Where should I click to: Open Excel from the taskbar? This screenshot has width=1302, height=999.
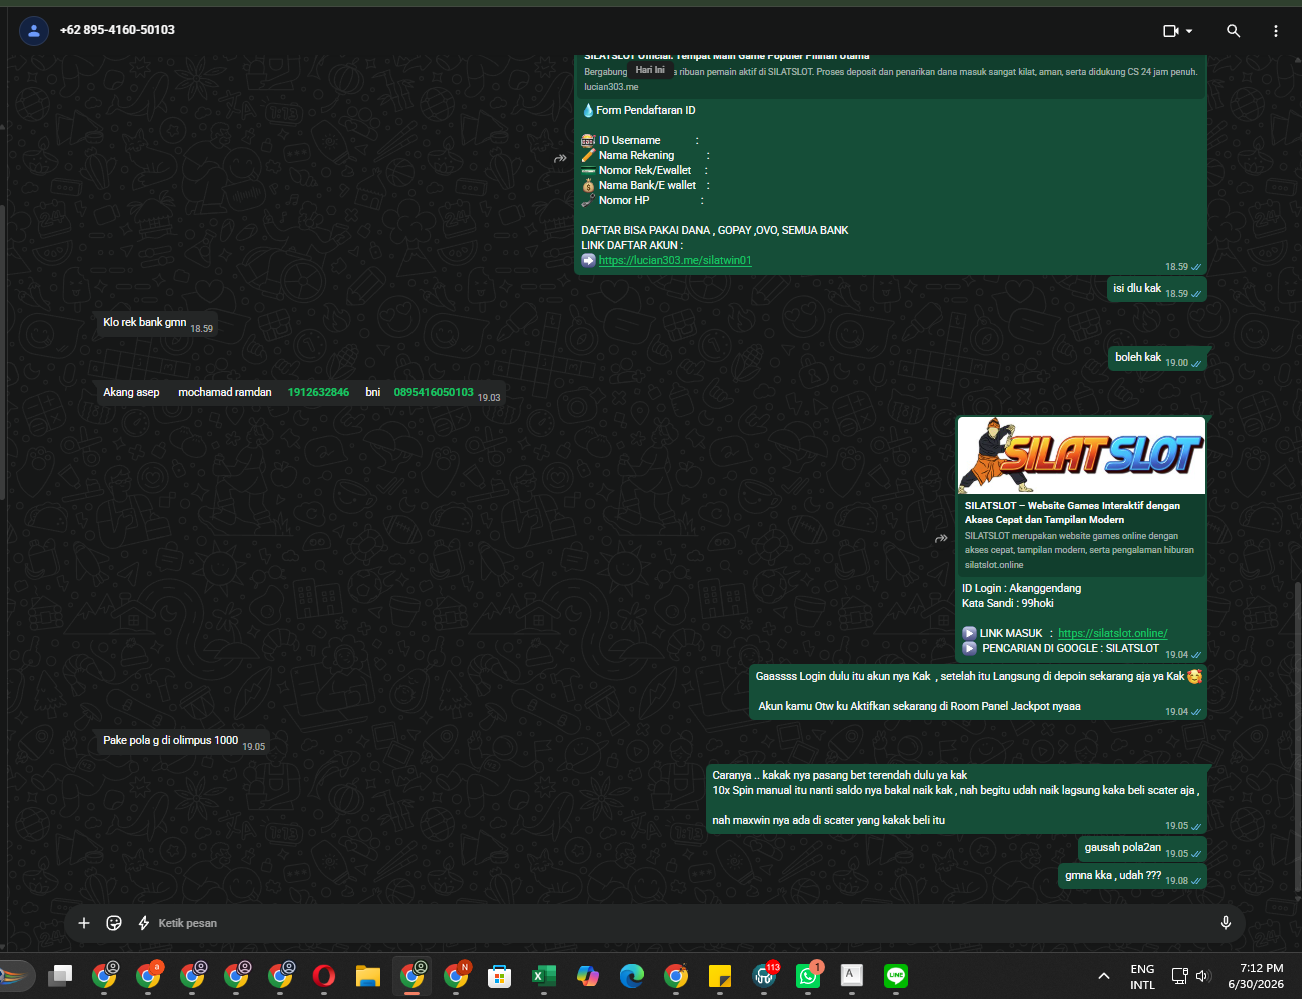tap(544, 975)
